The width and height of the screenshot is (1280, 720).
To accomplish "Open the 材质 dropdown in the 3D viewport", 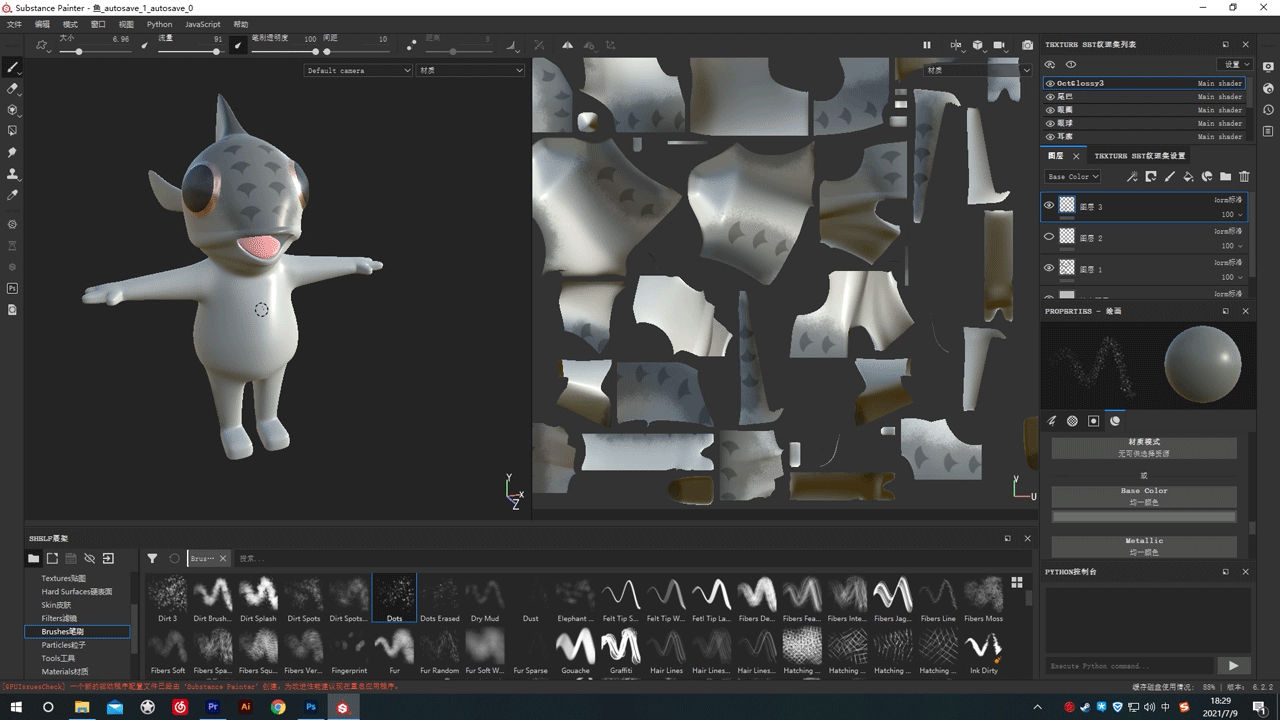I will pyautogui.click(x=470, y=71).
